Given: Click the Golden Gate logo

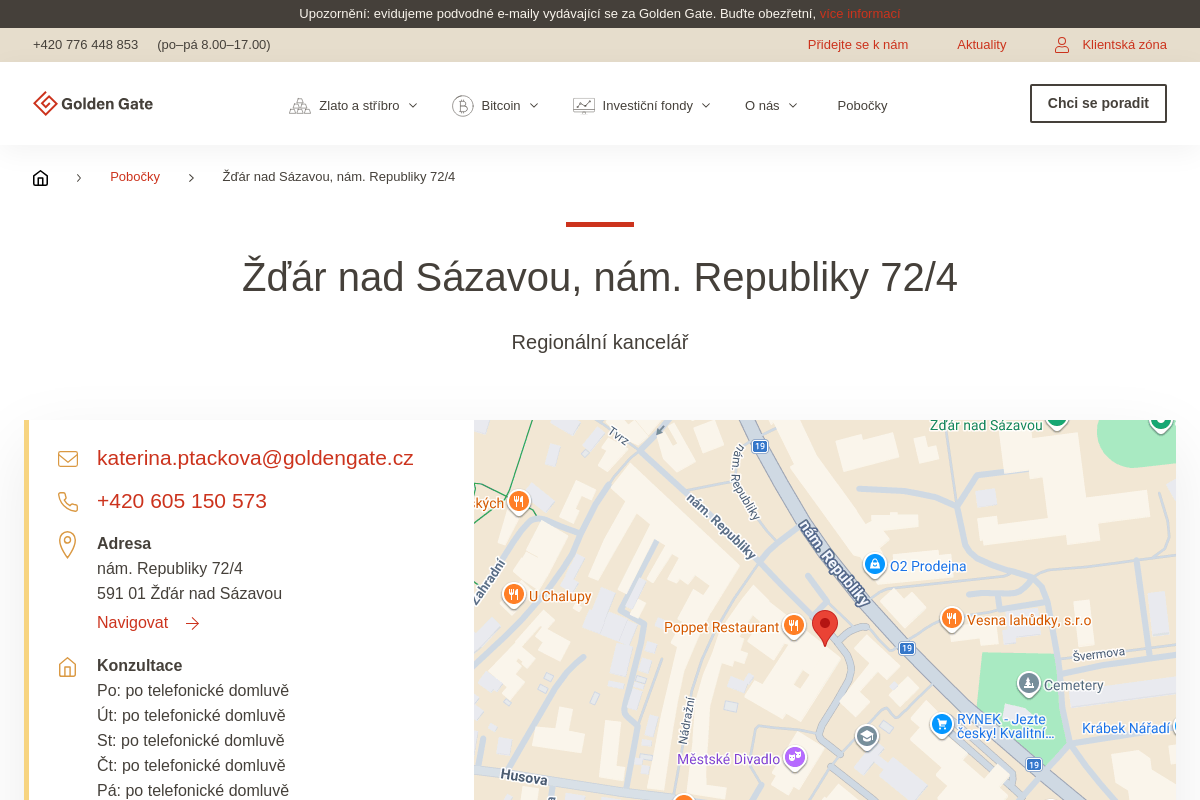Looking at the screenshot, I should [93, 104].
